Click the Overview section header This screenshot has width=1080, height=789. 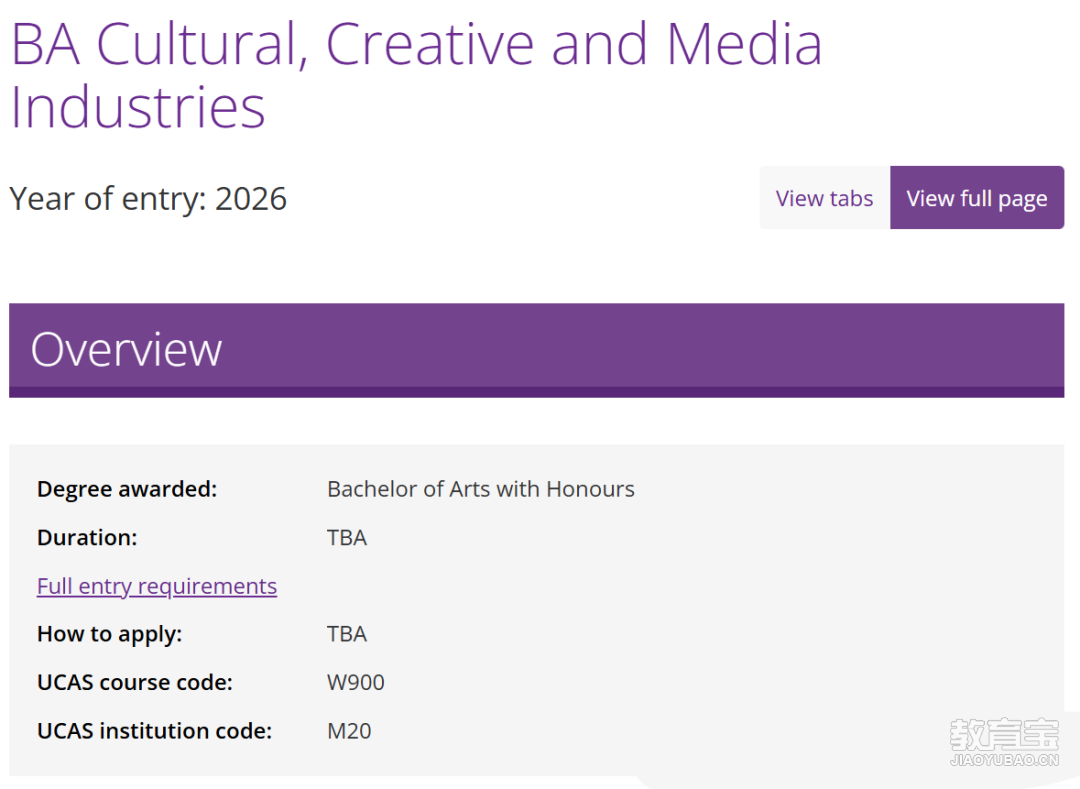tap(537, 350)
